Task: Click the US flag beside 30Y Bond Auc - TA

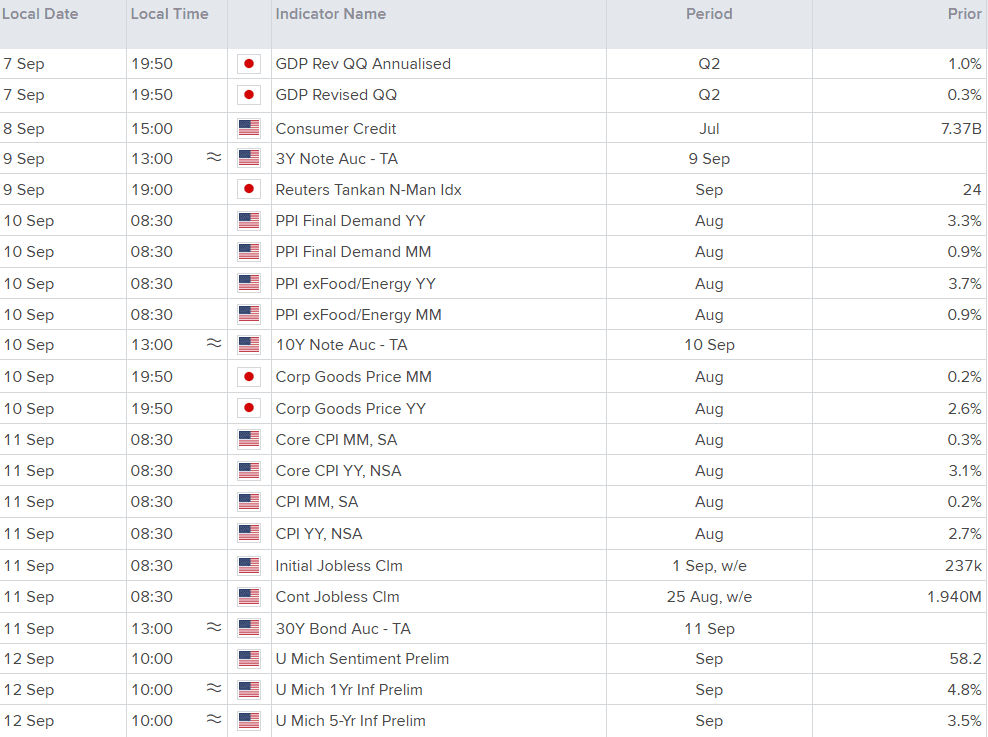Action: pyautogui.click(x=249, y=628)
